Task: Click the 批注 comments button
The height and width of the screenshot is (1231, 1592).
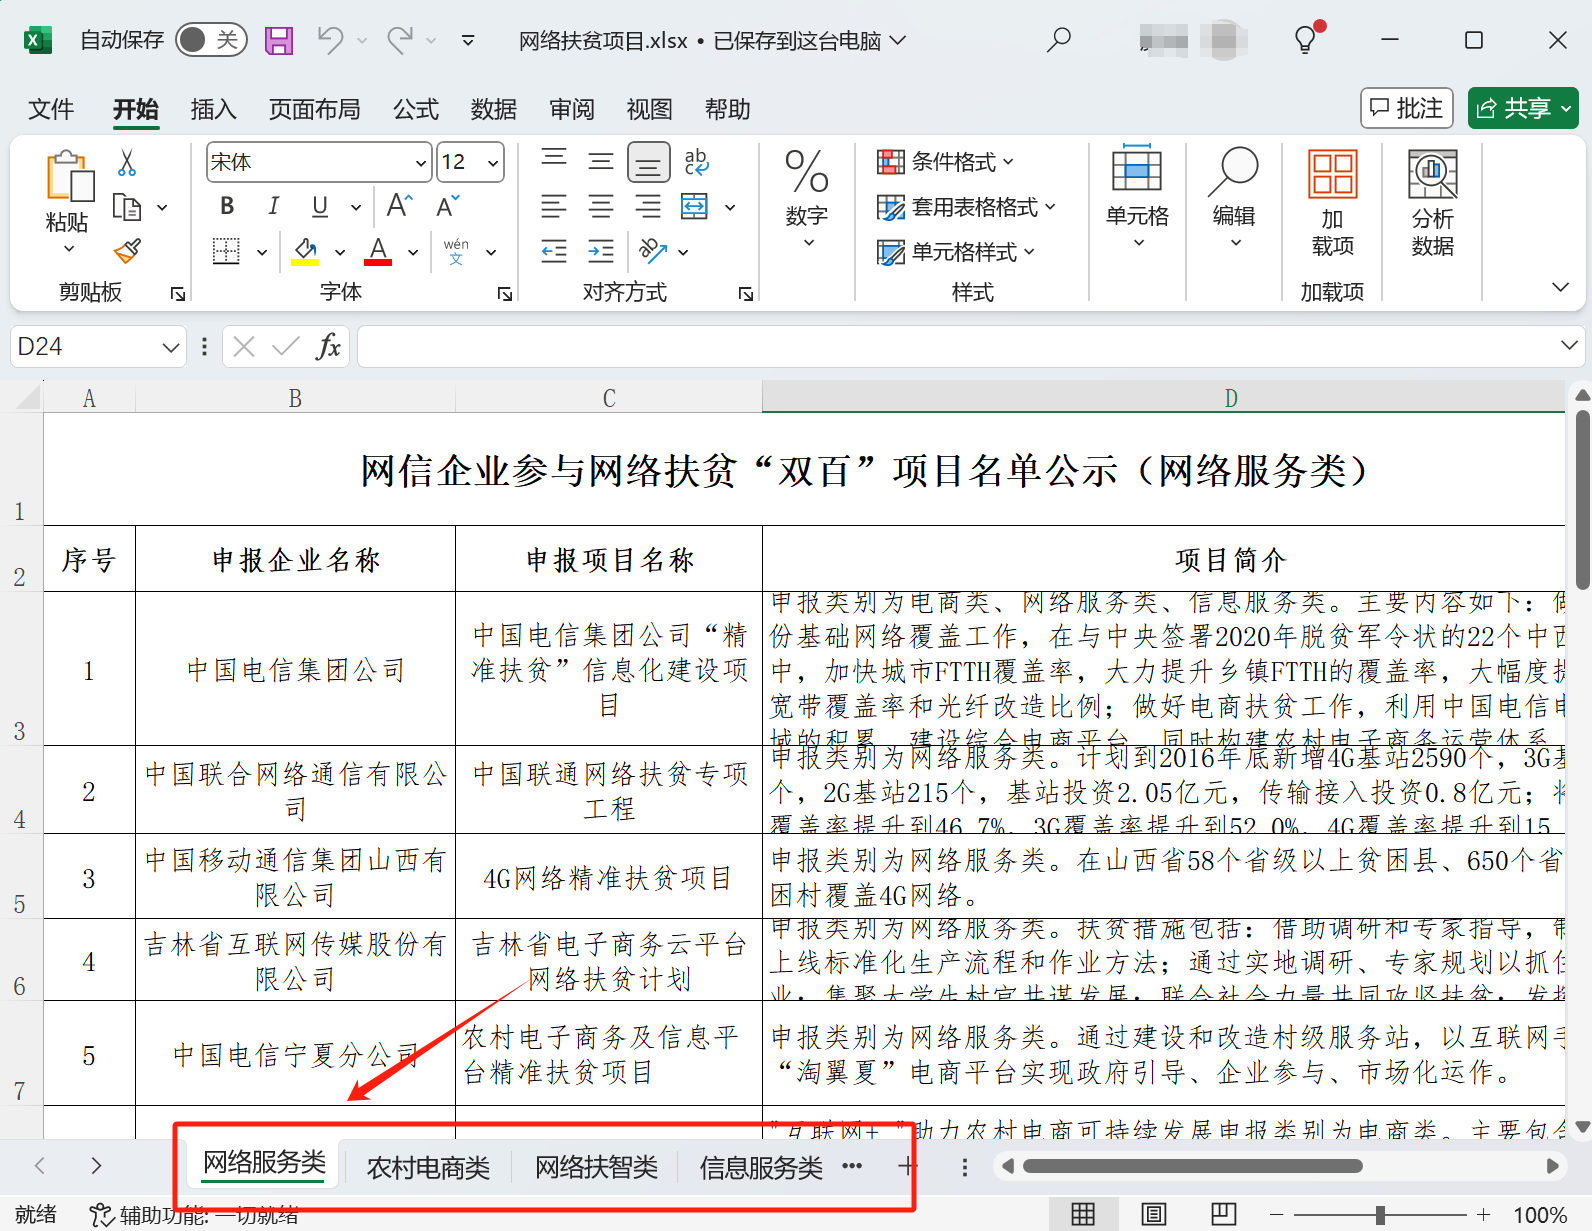Action: (x=1407, y=108)
